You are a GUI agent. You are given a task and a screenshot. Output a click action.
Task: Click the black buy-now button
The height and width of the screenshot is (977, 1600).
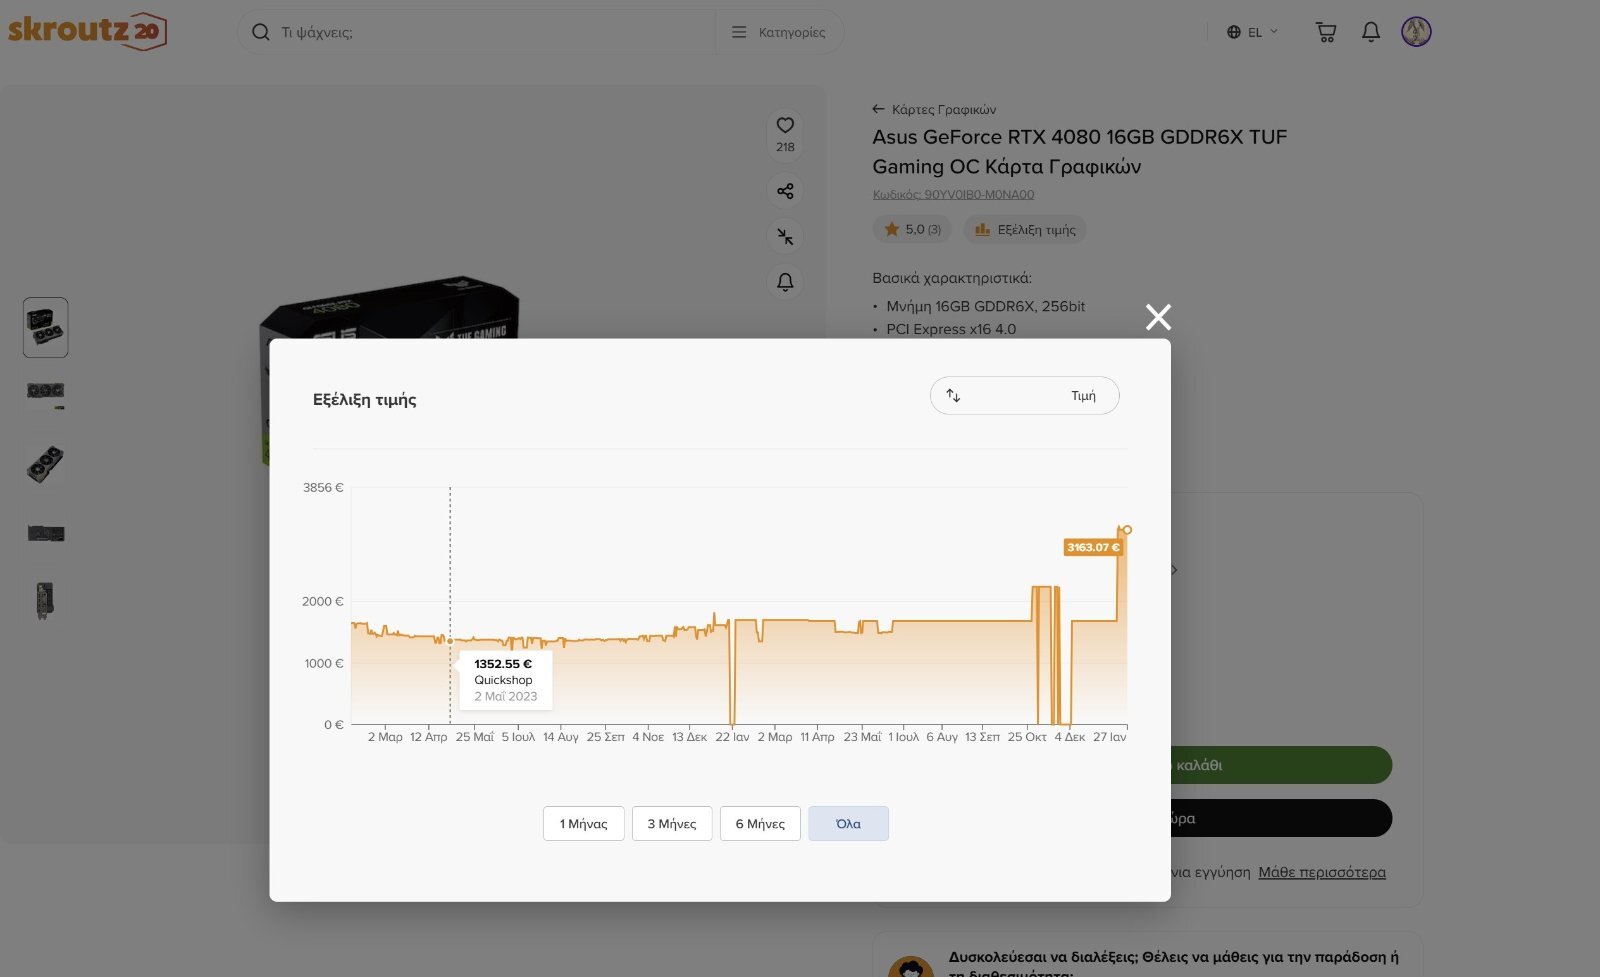pos(1280,818)
